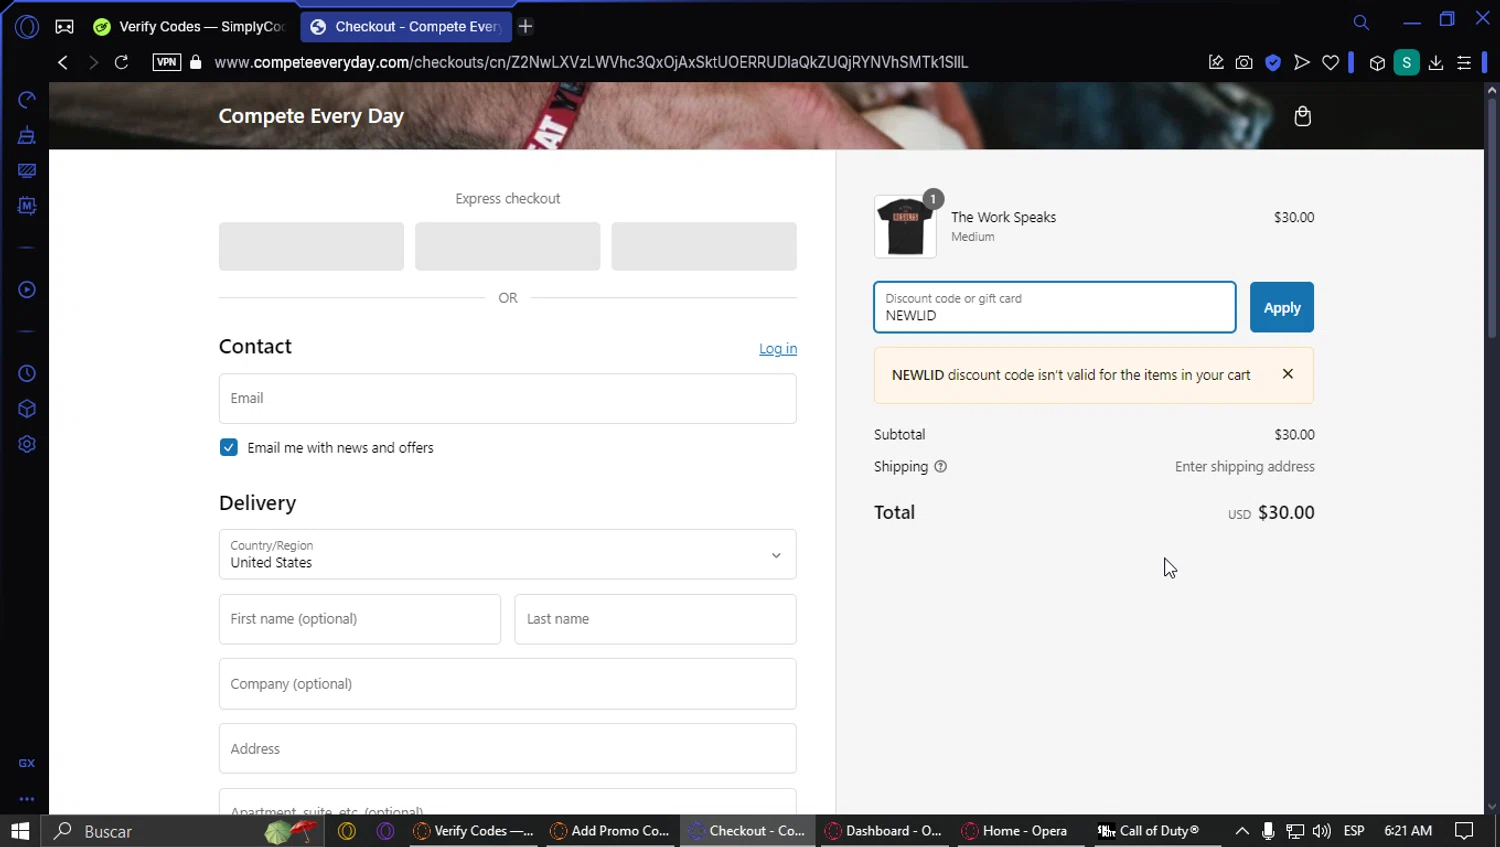Focus the Last name field

coord(655,619)
